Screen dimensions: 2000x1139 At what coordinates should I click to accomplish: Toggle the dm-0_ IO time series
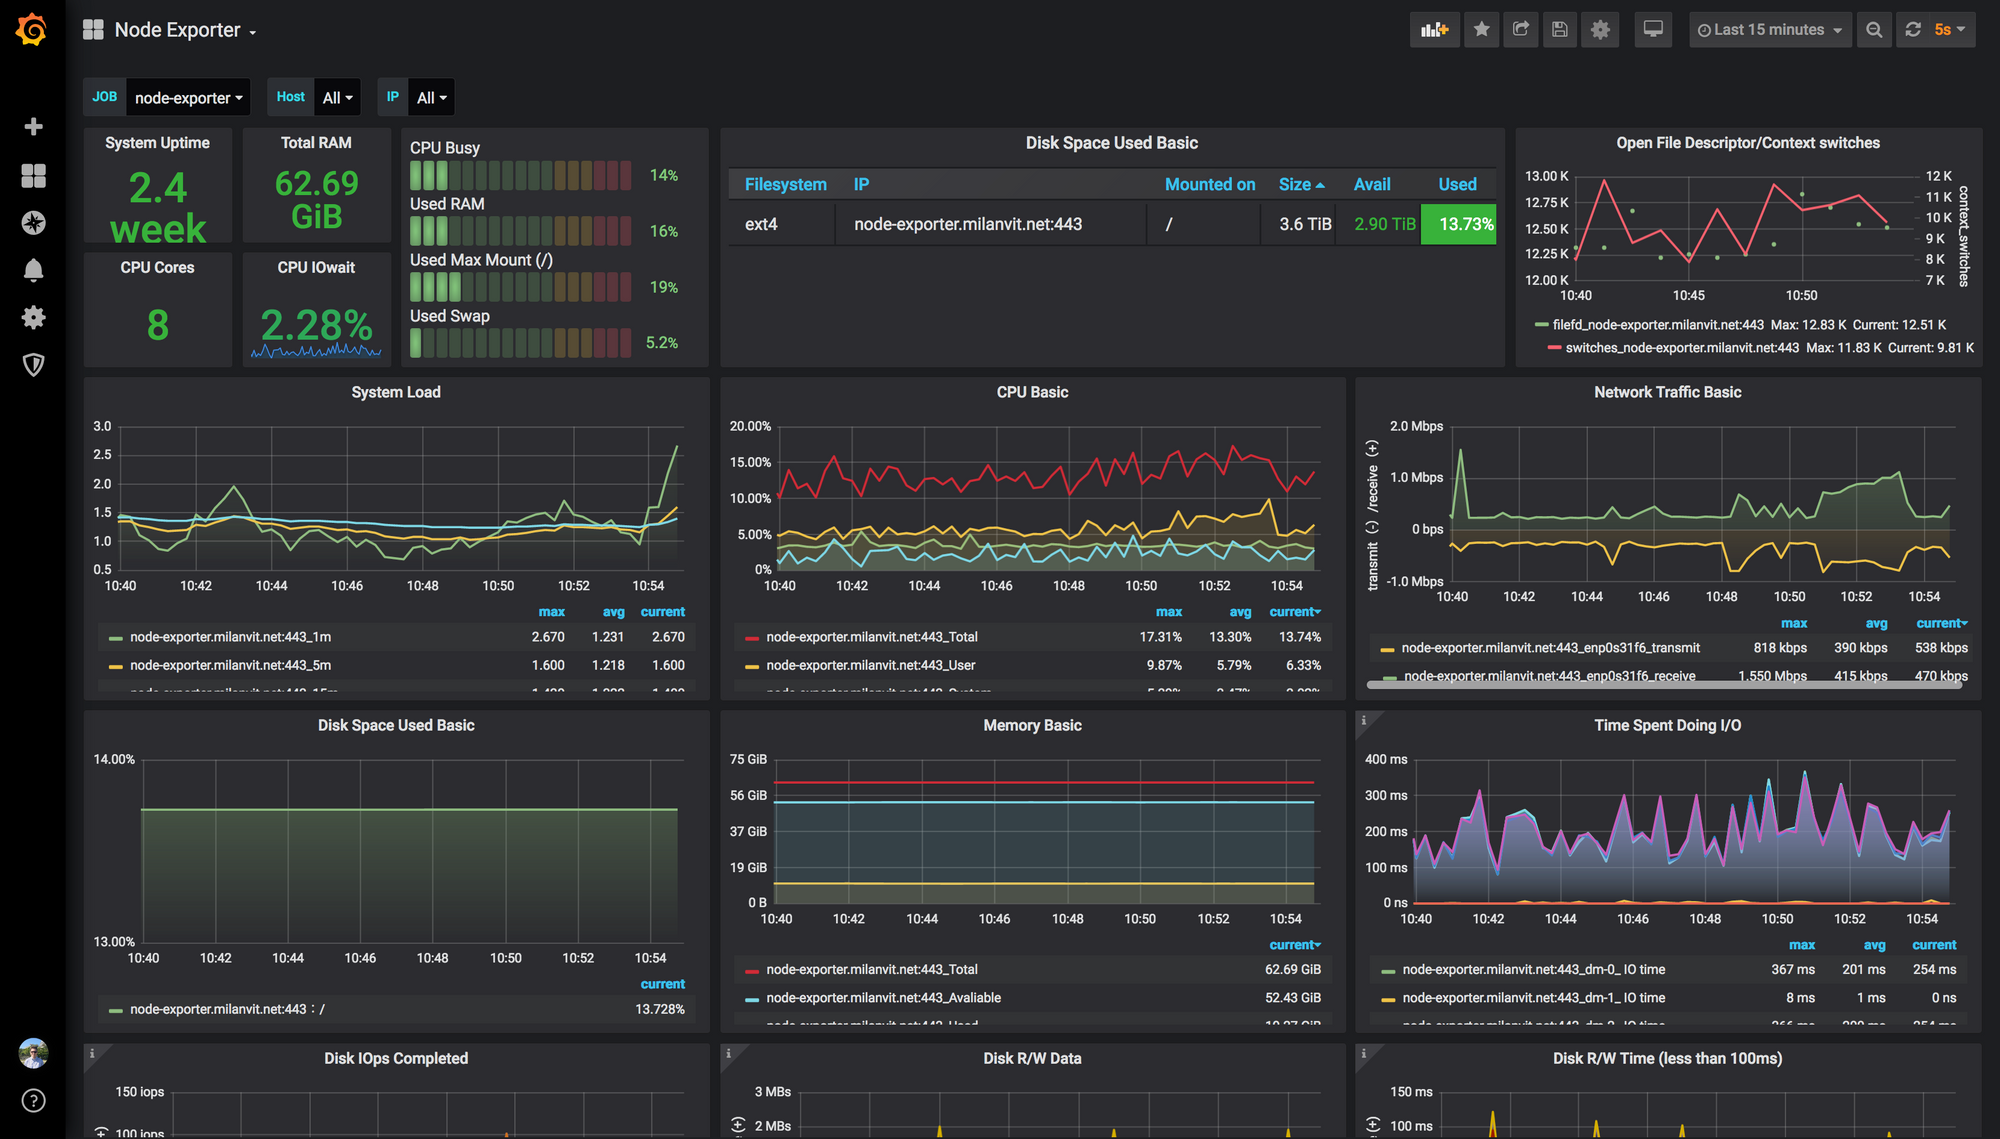point(1533,970)
